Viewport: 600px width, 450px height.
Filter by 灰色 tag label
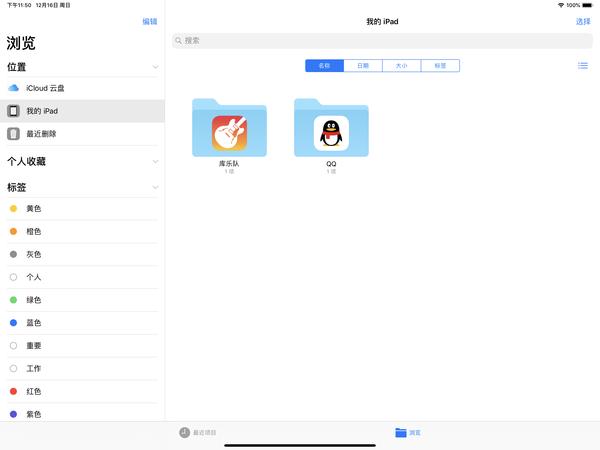point(34,254)
